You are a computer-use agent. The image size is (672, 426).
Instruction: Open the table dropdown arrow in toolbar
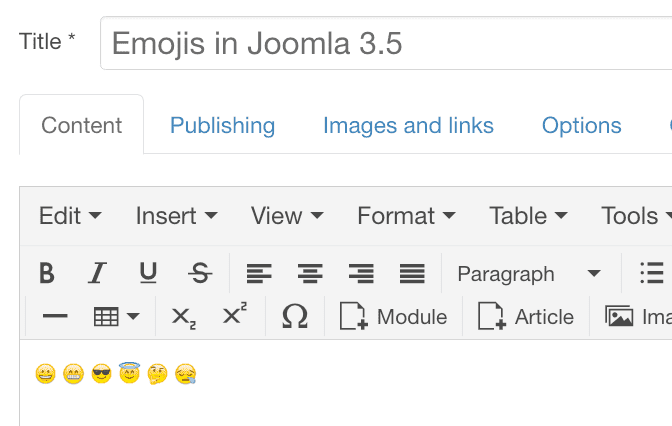(x=133, y=317)
